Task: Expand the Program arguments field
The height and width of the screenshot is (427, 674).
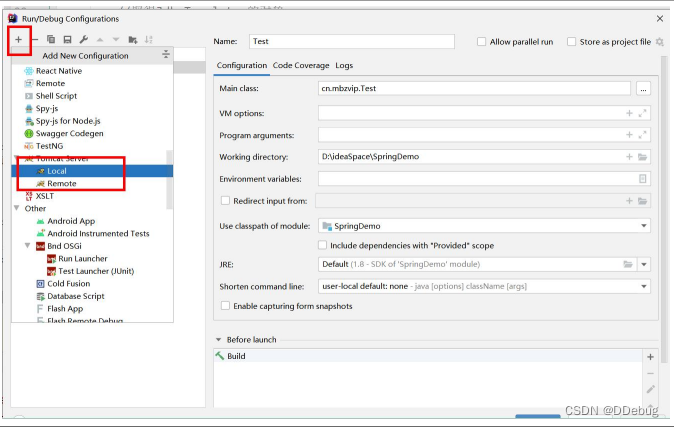Action: click(642, 135)
